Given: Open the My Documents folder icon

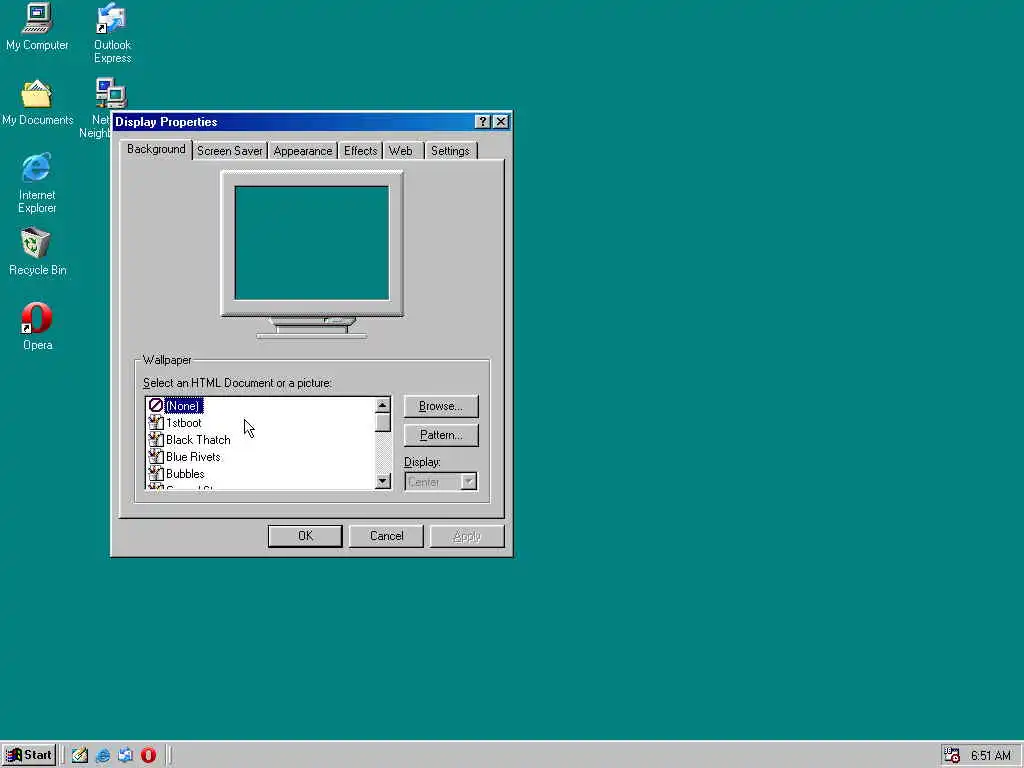Looking at the screenshot, I should (x=37, y=103).
